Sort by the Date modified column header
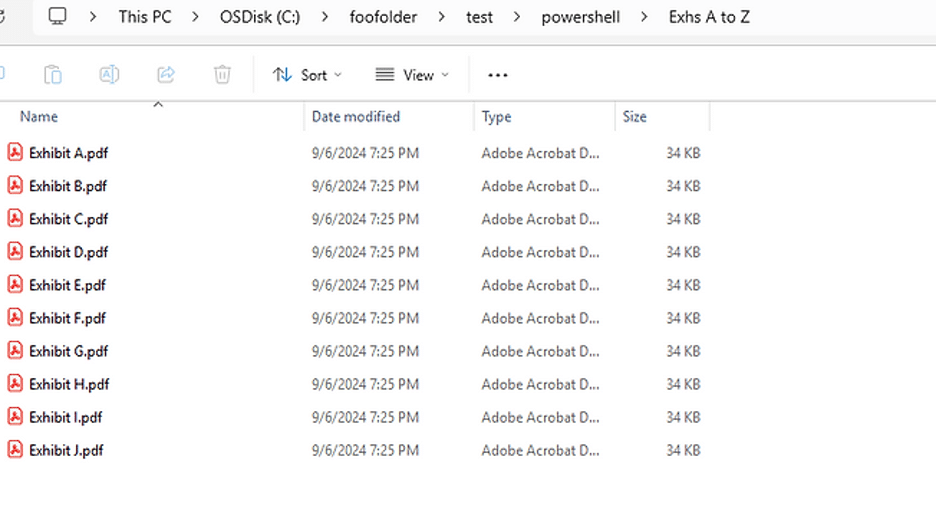The height and width of the screenshot is (532, 936). pos(355,117)
